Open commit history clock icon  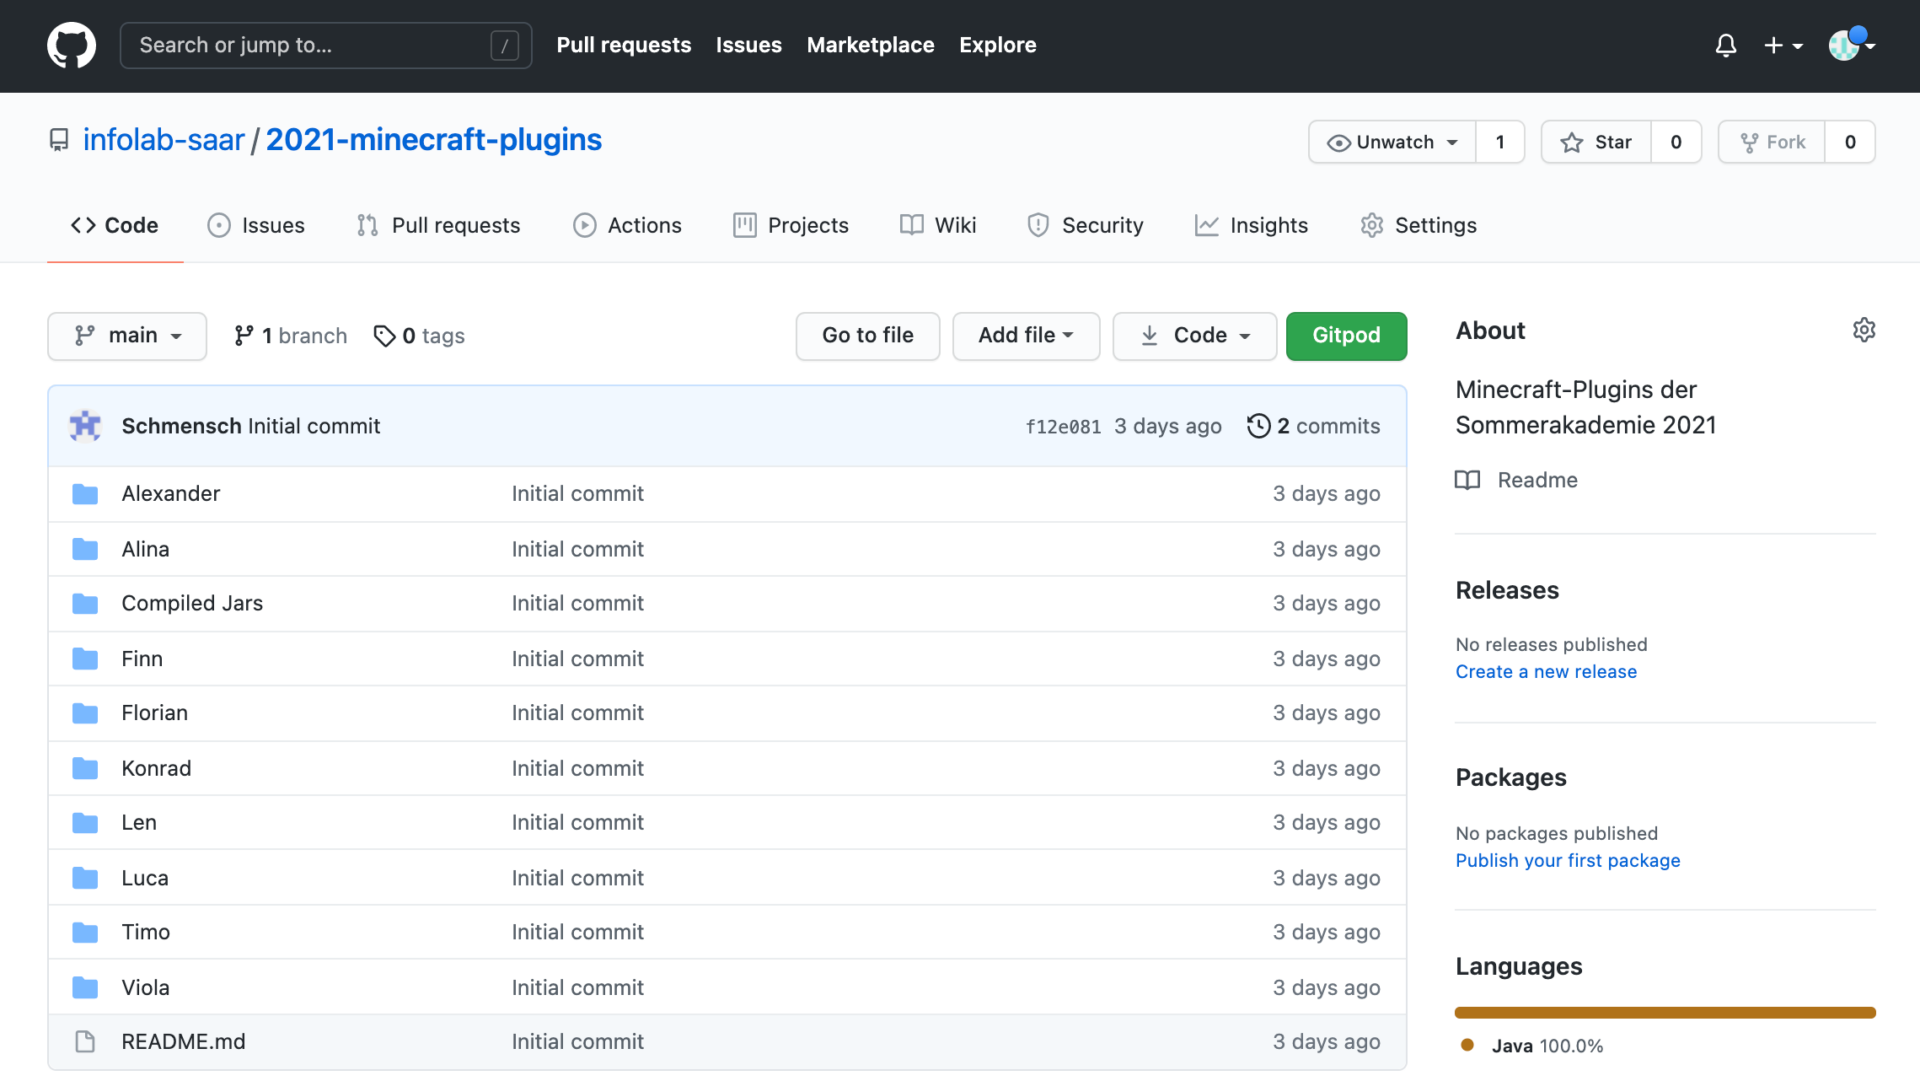[x=1258, y=426]
